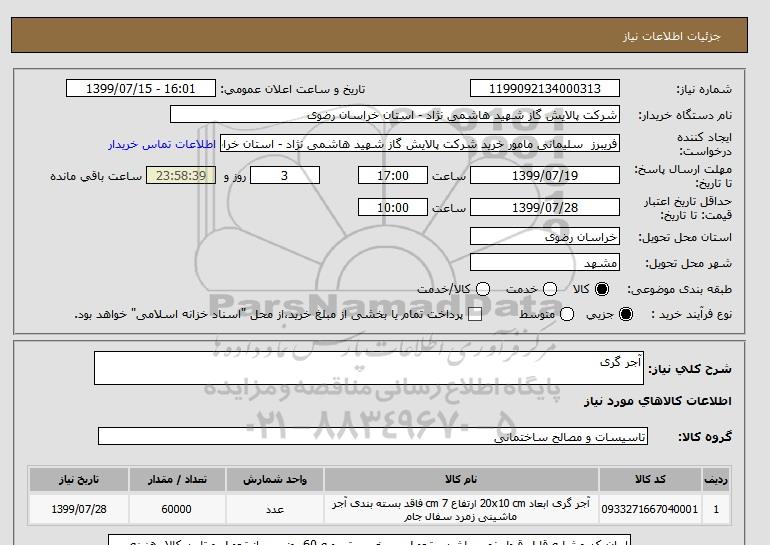
Task: Select the جزیی purchase type radio
Action: (x=626, y=314)
